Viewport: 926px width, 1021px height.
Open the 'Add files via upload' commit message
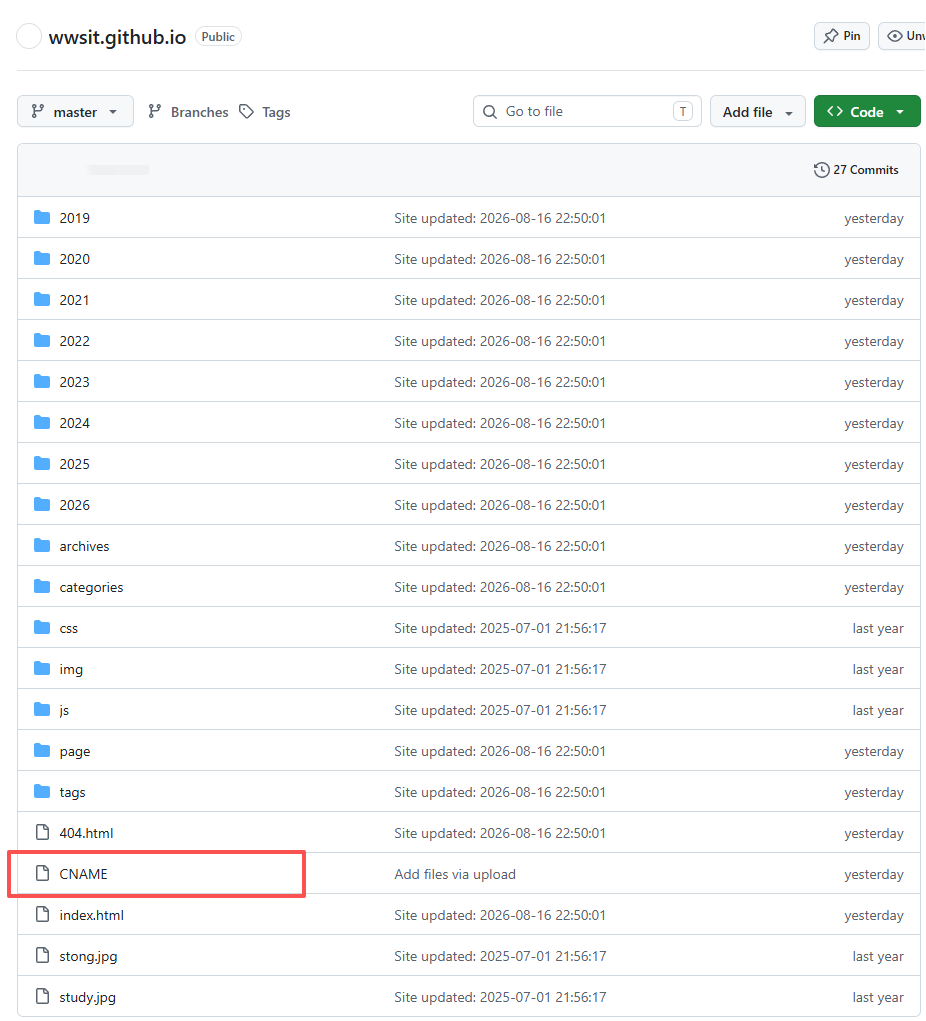pyautogui.click(x=455, y=874)
